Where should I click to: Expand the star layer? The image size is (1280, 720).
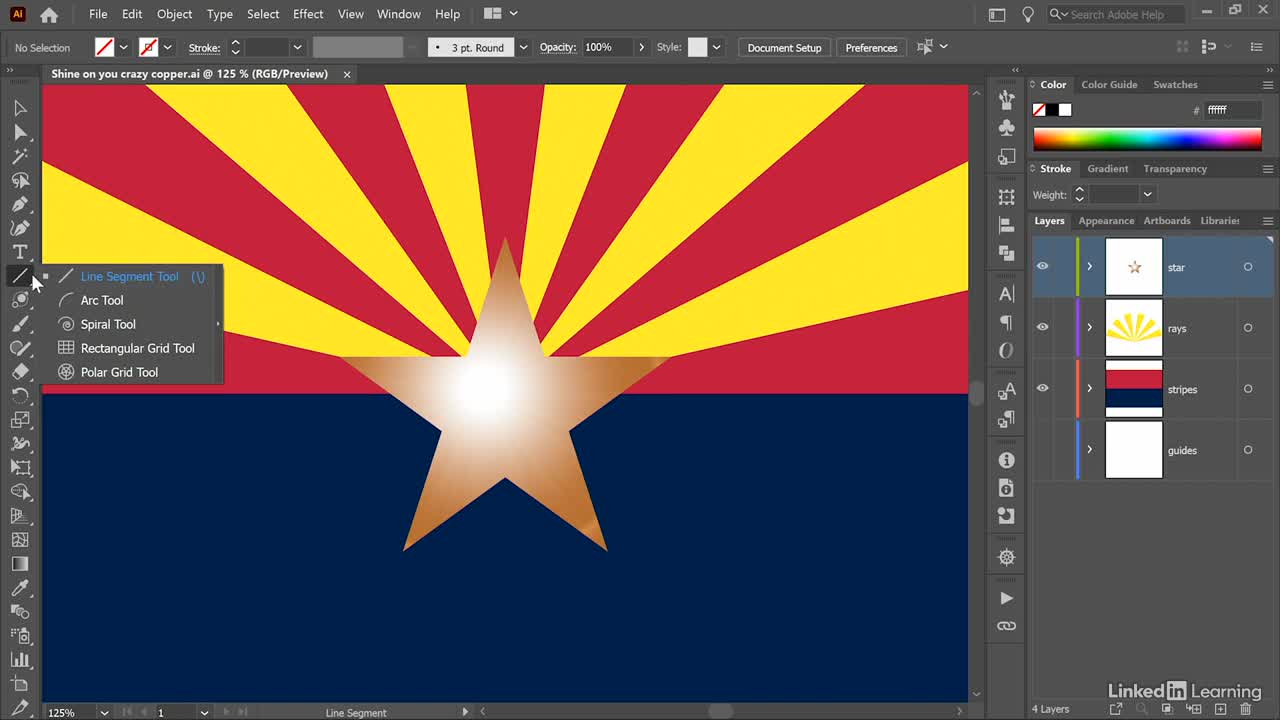[x=1090, y=267]
